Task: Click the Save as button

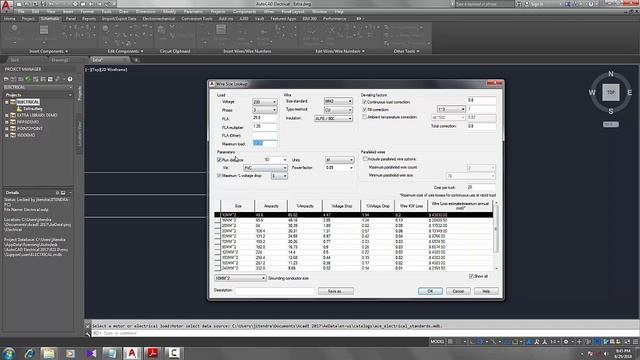Action: (x=335, y=291)
